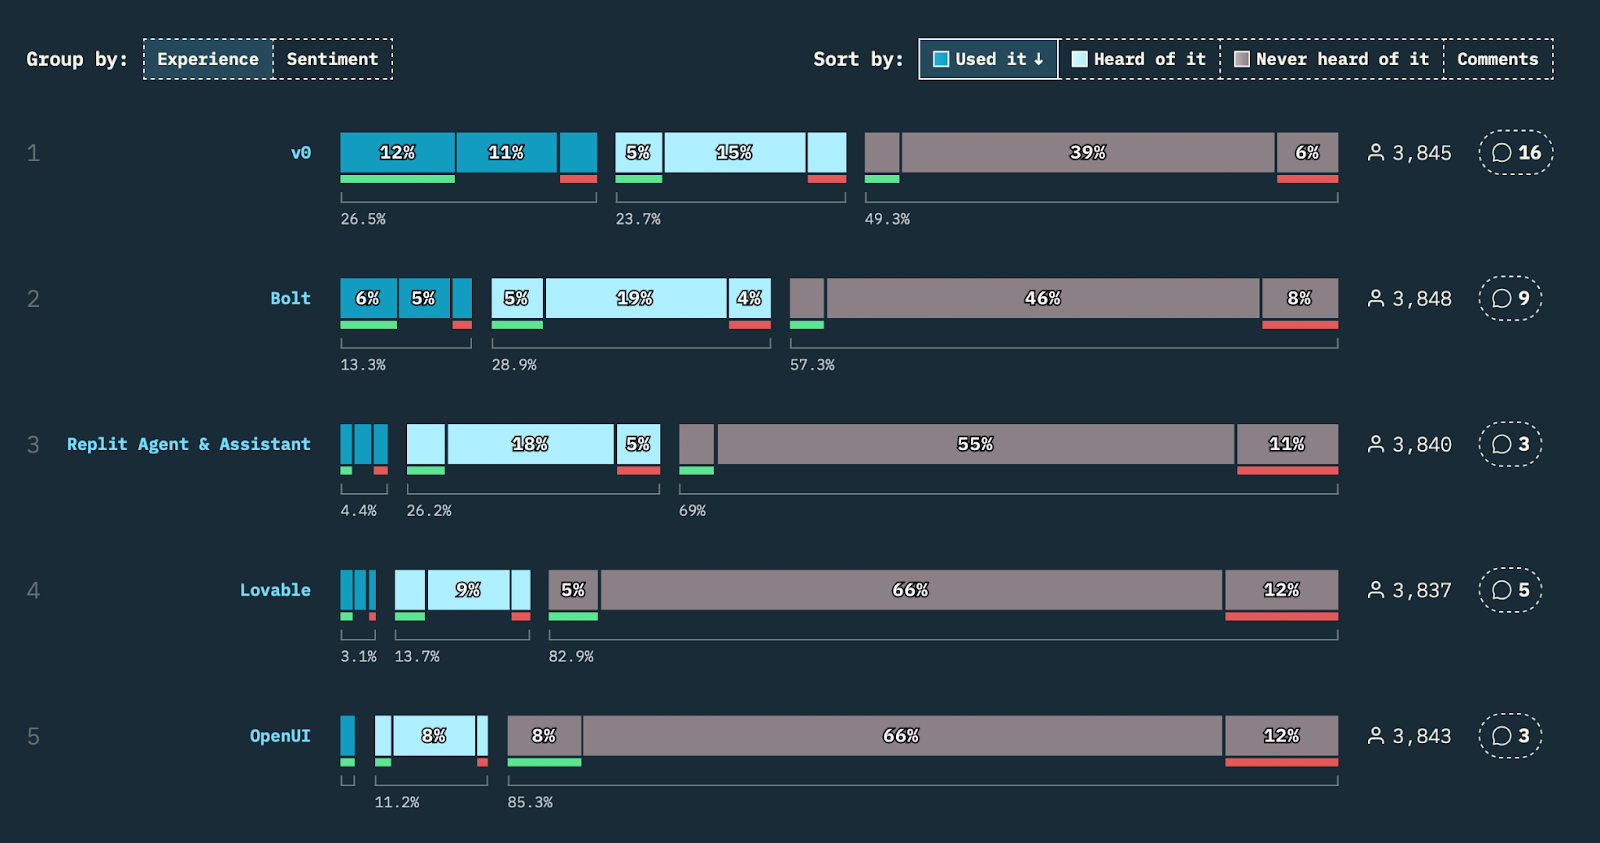Click the respondents icon beside 3,848
Image resolution: width=1600 pixels, height=843 pixels.
click(1376, 298)
